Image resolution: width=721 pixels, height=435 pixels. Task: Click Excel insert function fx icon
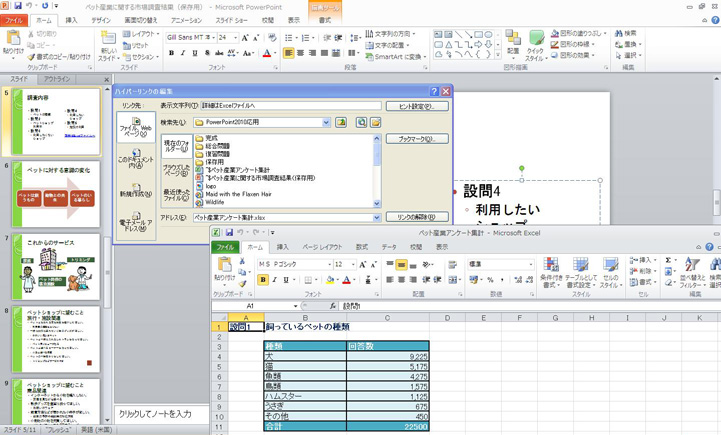[x=333, y=306]
